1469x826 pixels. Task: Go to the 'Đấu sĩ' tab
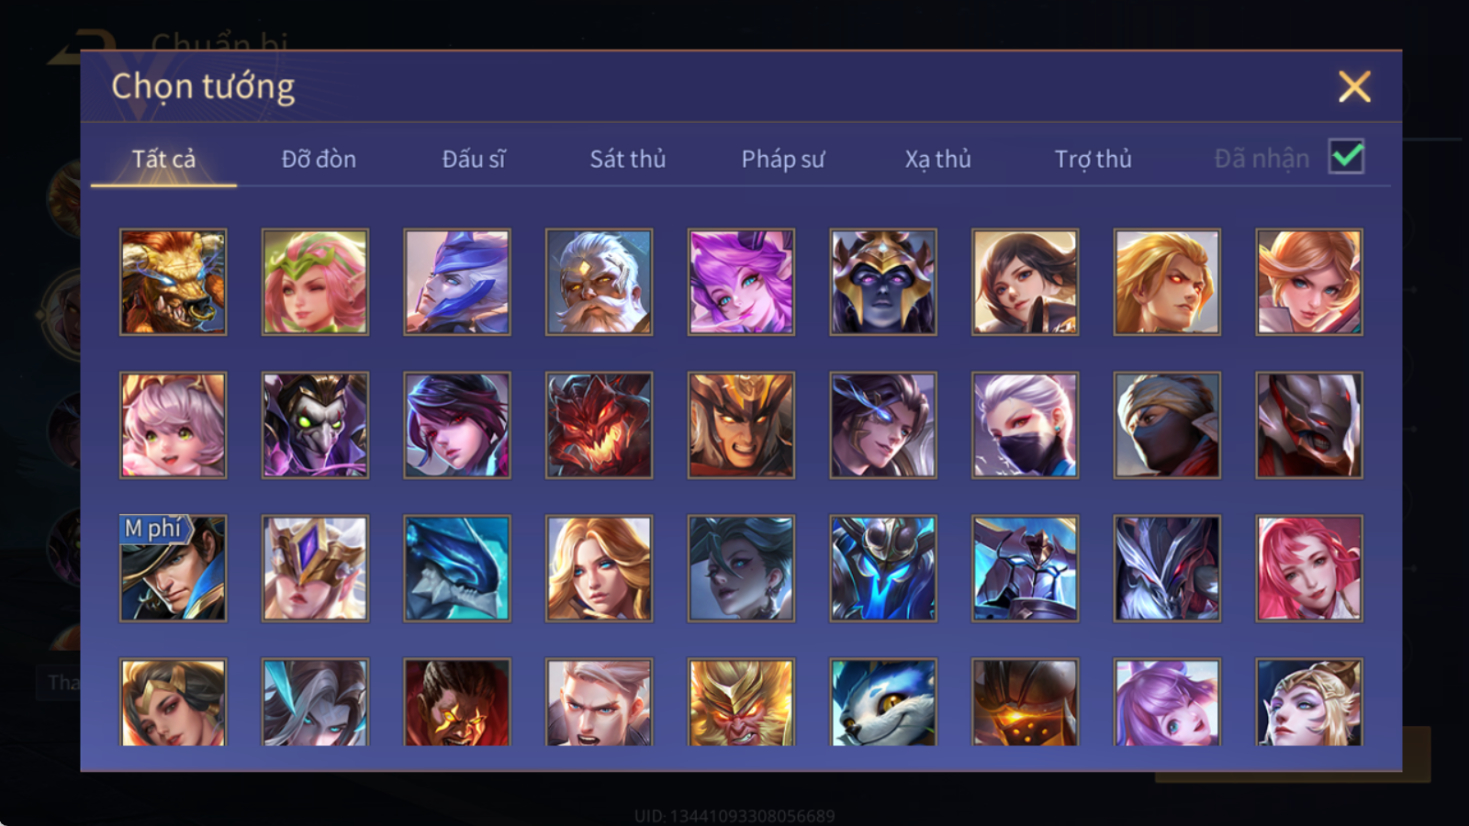pos(473,159)
